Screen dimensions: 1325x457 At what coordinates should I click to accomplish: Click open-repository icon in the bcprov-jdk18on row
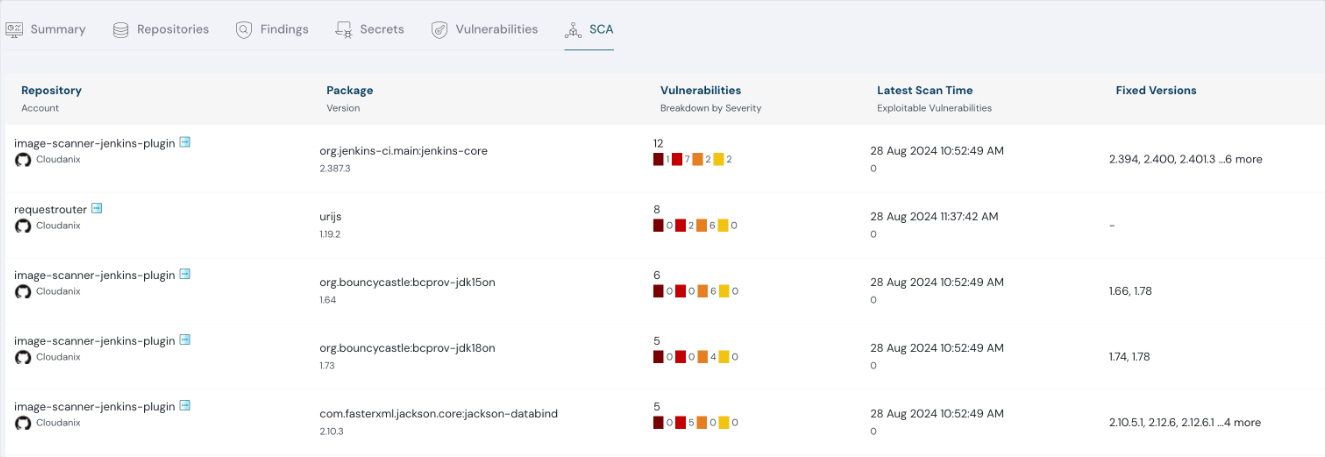(185, 341)
